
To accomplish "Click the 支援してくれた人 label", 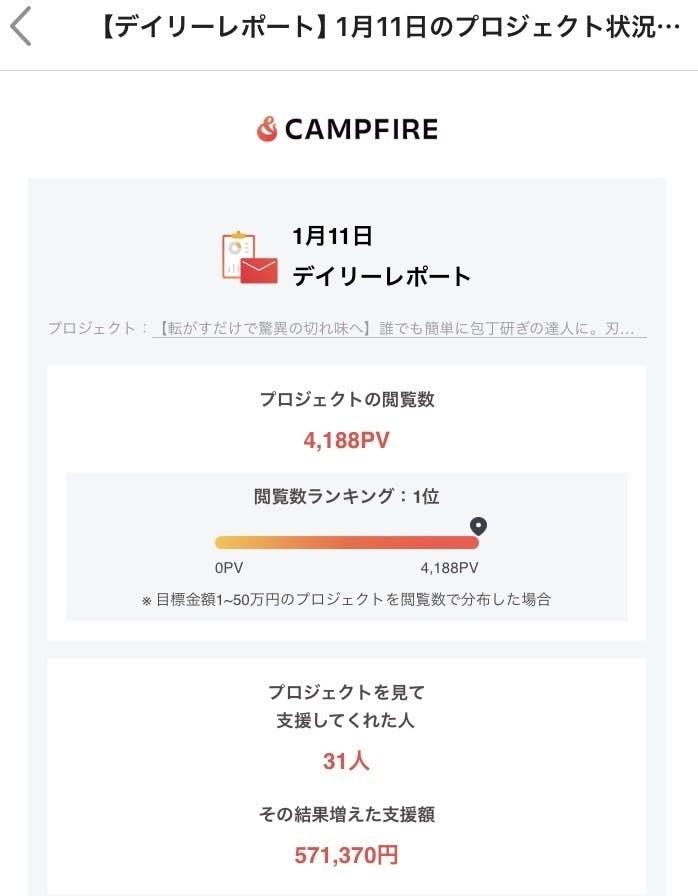I will (347, 720).
